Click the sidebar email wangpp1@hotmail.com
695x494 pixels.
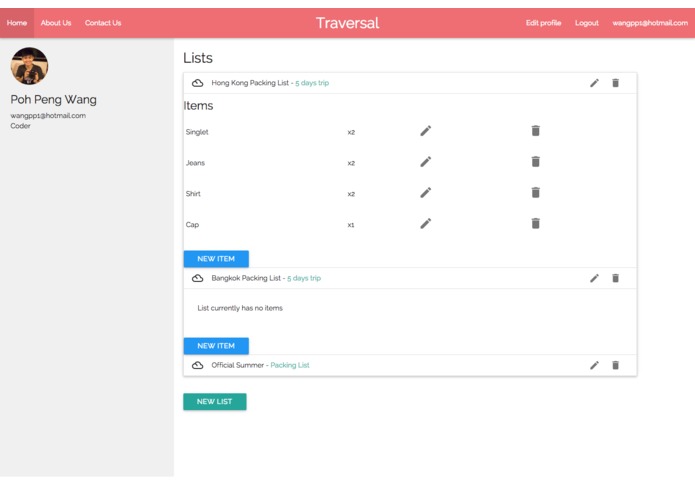48,116
